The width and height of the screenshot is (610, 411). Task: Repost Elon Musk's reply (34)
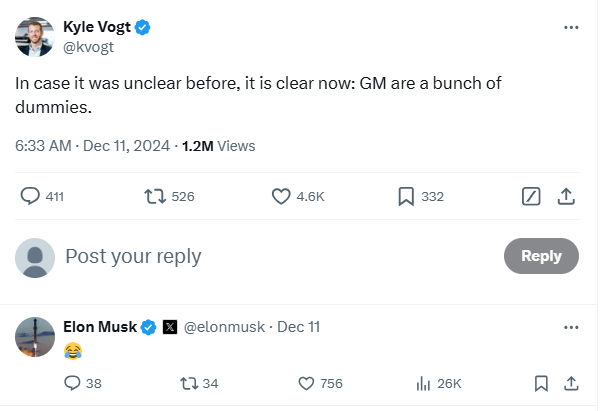tap(187, 383)
